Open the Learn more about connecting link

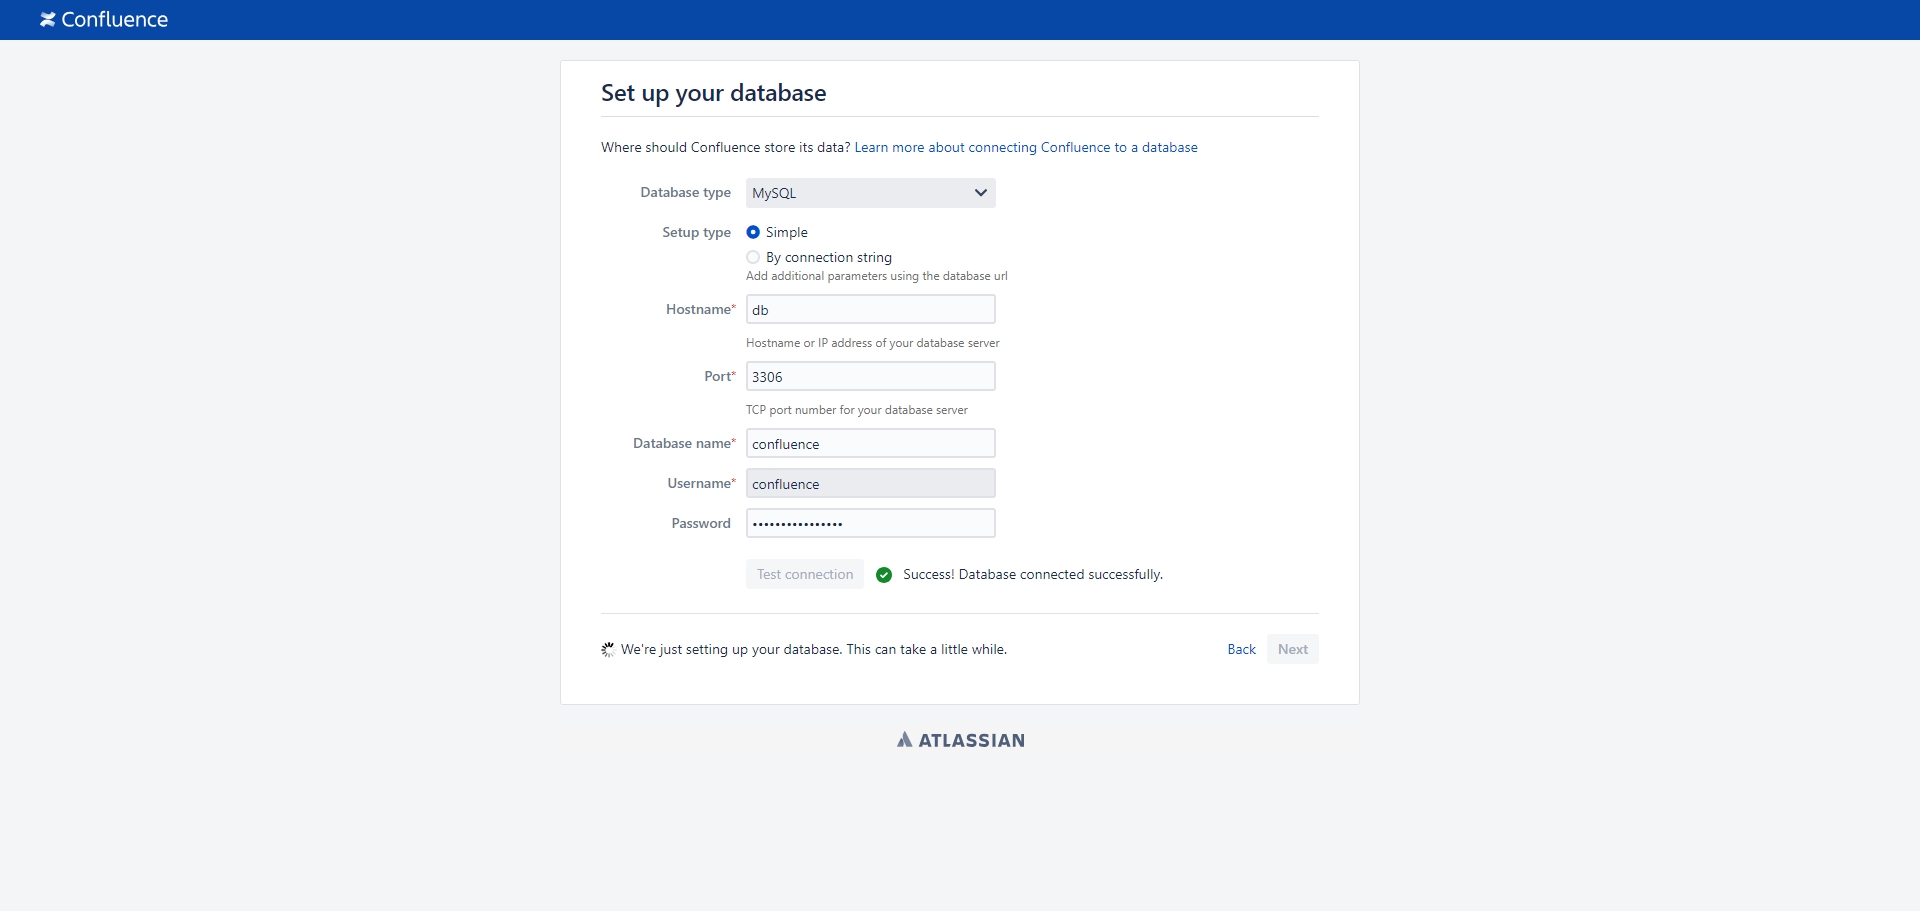1025,148
